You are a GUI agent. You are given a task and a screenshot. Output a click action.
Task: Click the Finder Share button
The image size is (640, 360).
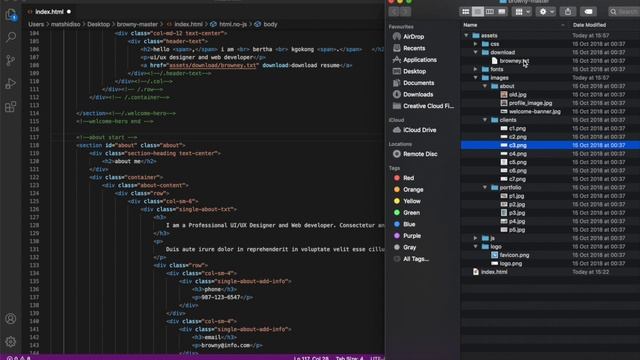coord(568,12)
